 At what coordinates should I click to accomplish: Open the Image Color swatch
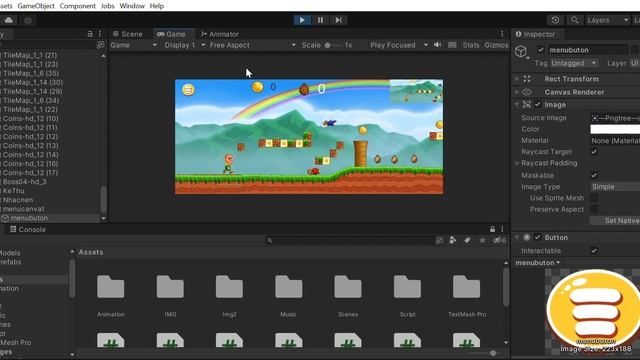click(615, 129)
